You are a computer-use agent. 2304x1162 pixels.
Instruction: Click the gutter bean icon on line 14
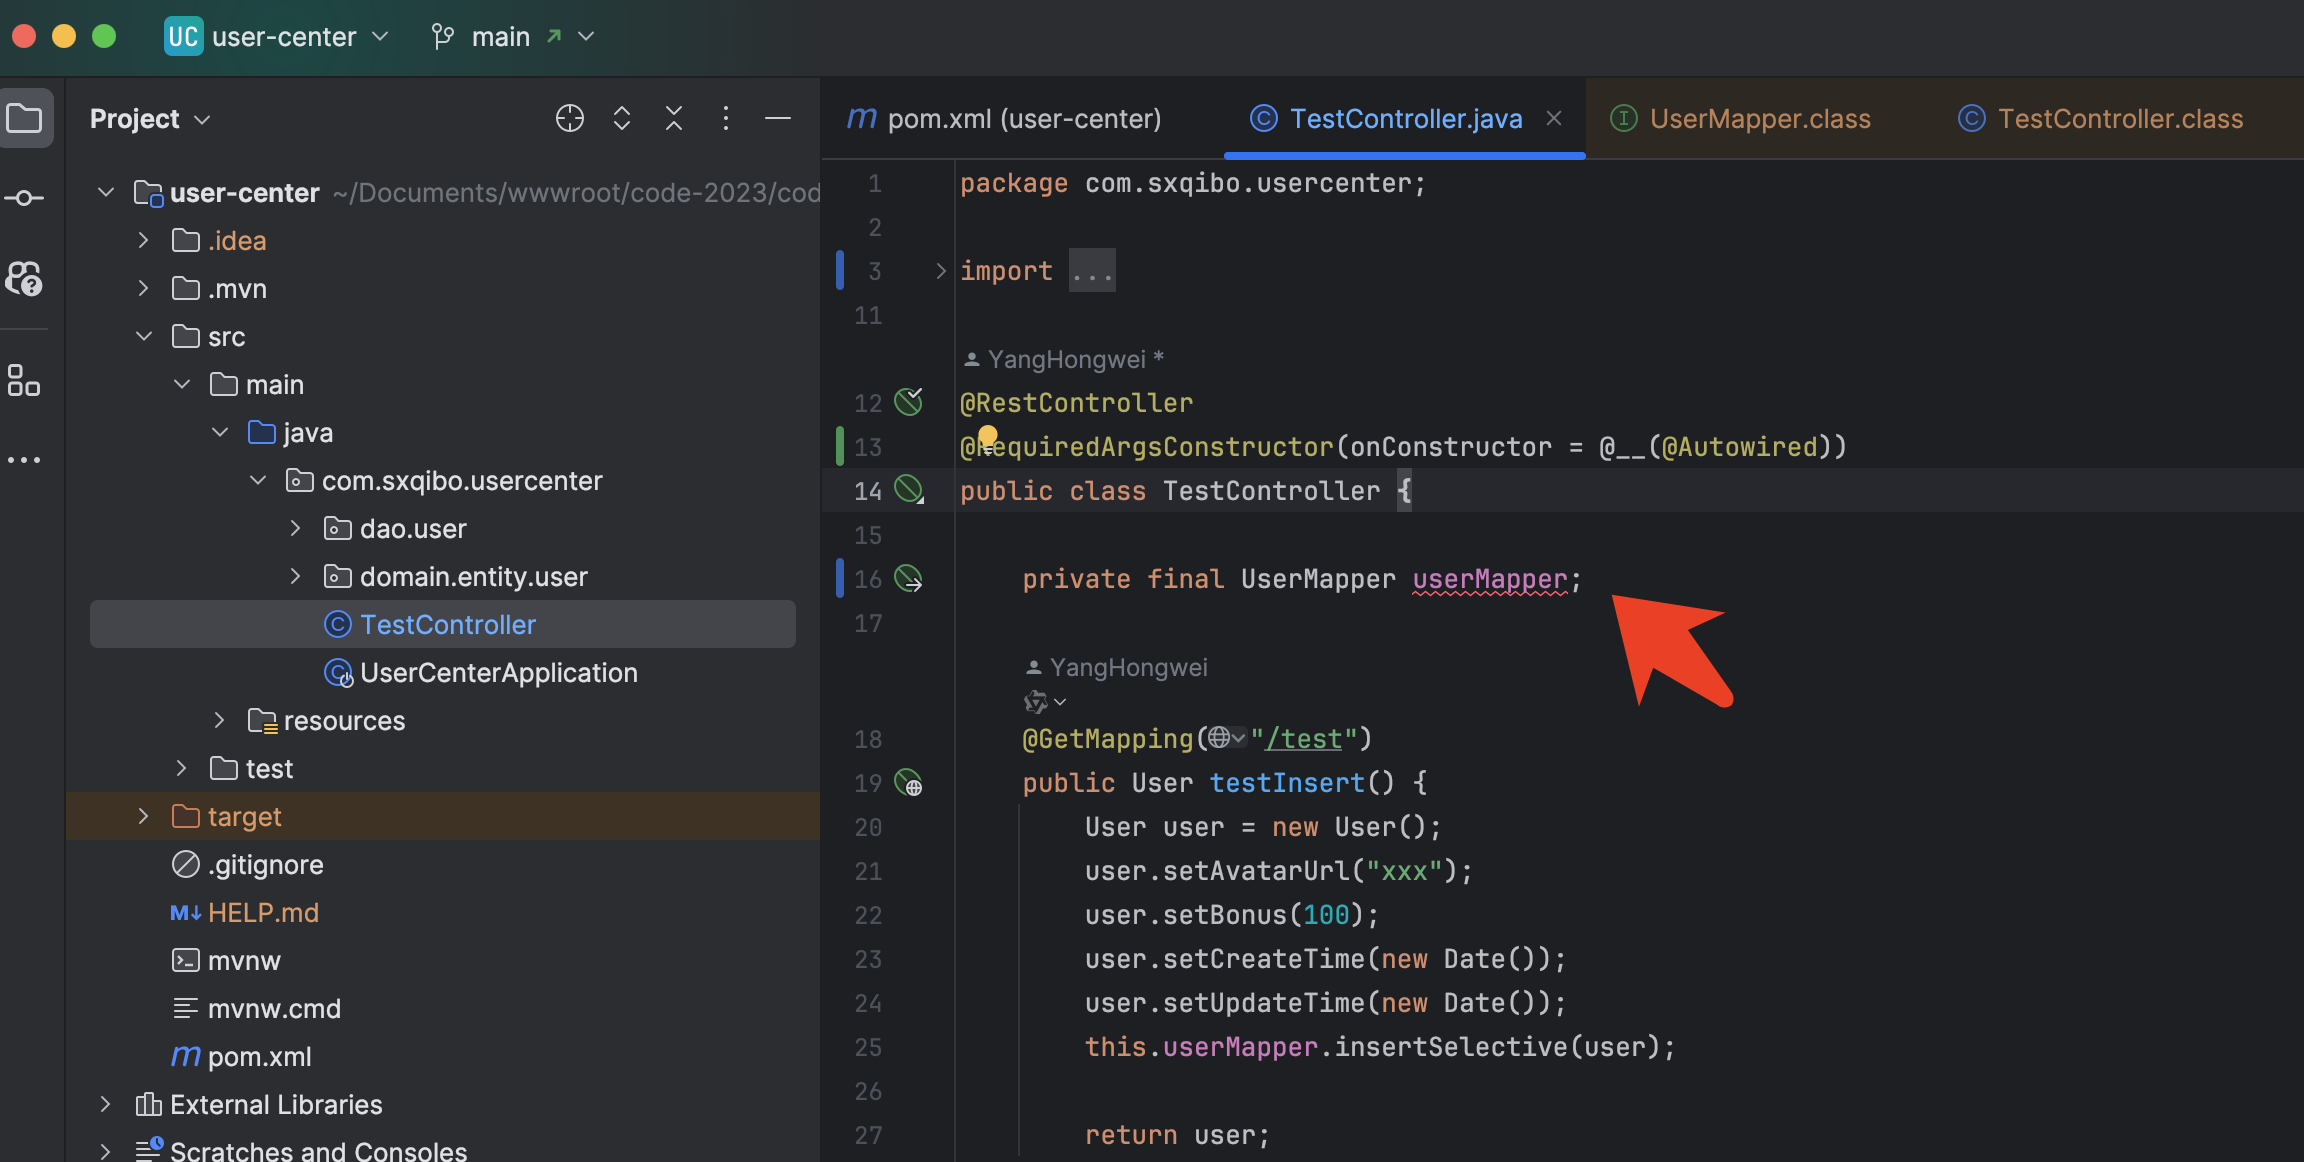pos(909,490)
